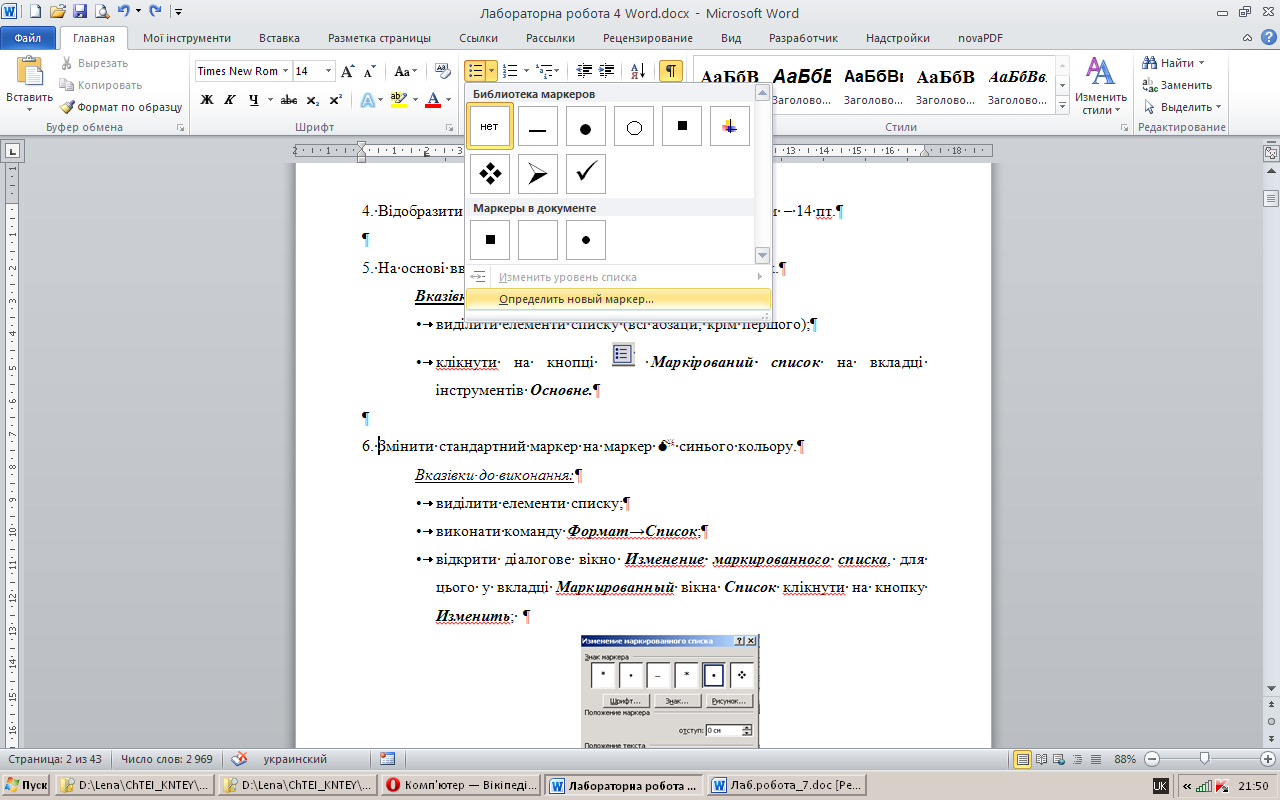The image size is (1280, 800).
Task: Open the Change Case (Aa) dropdown
Action: (405, 71)
